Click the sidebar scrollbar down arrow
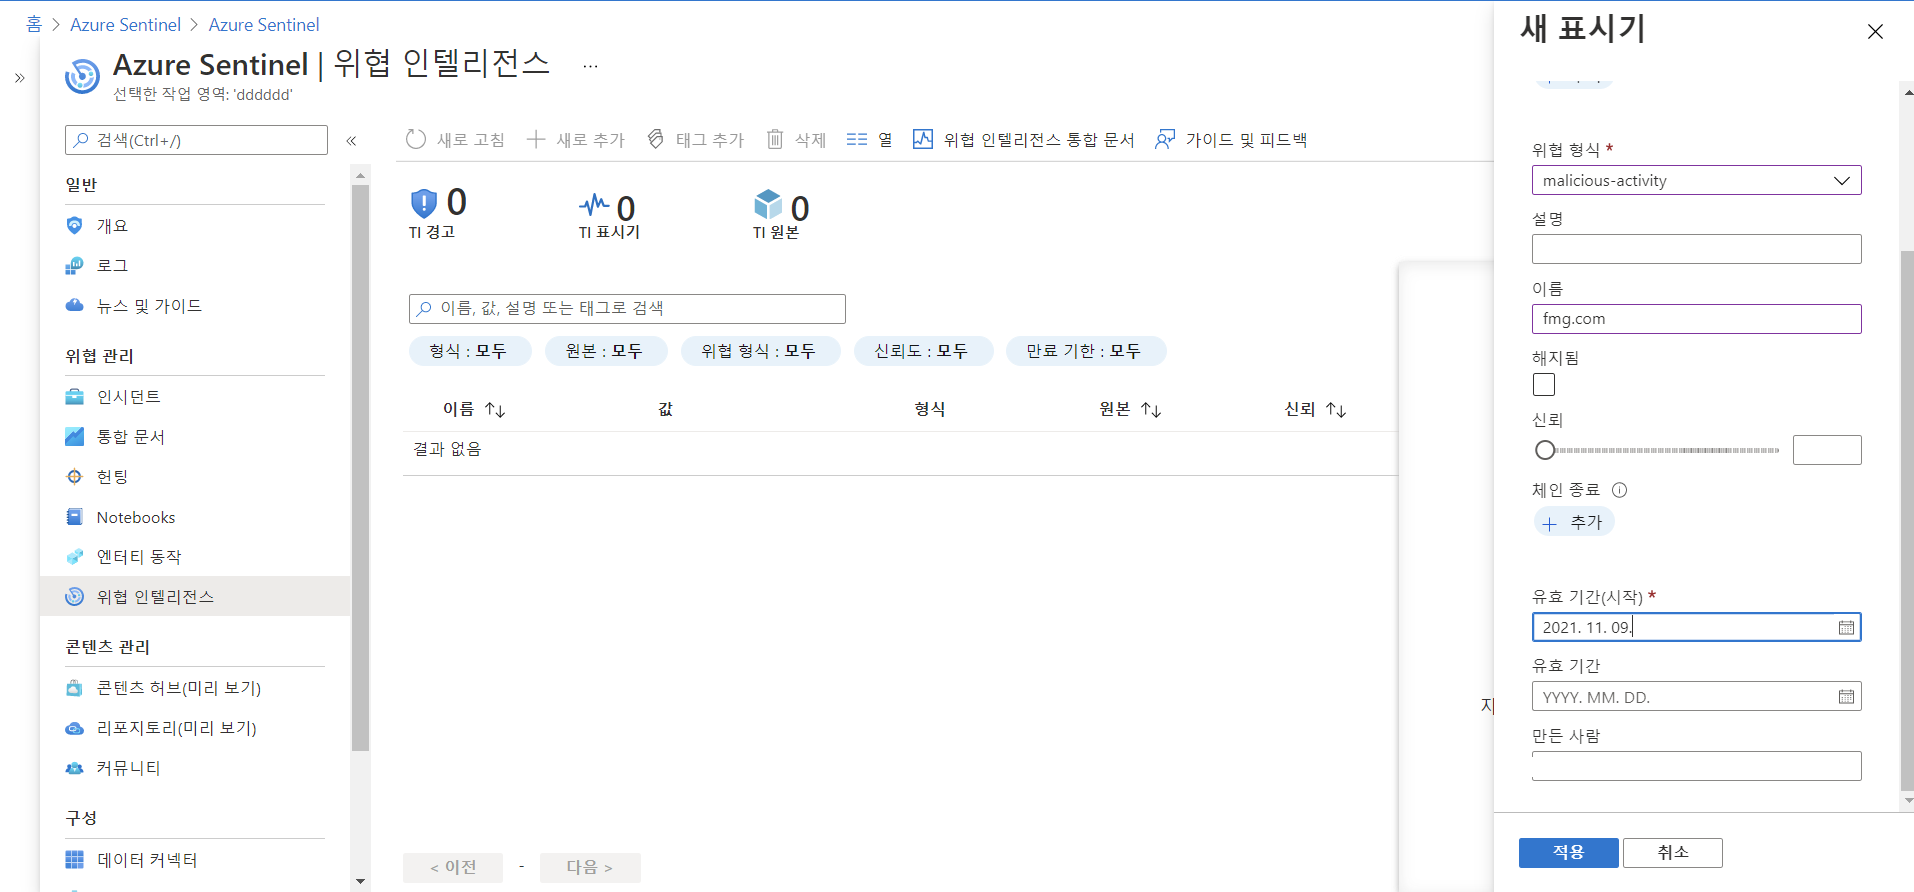This screenshot has height=892, width=1914. 361,881
